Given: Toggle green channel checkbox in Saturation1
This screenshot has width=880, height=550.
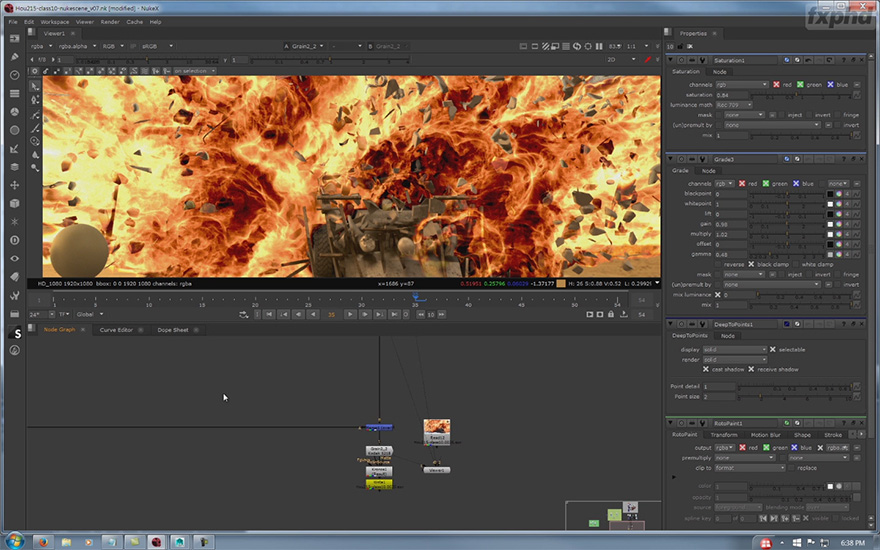Looking at the screenshot, I should (800, 85).
